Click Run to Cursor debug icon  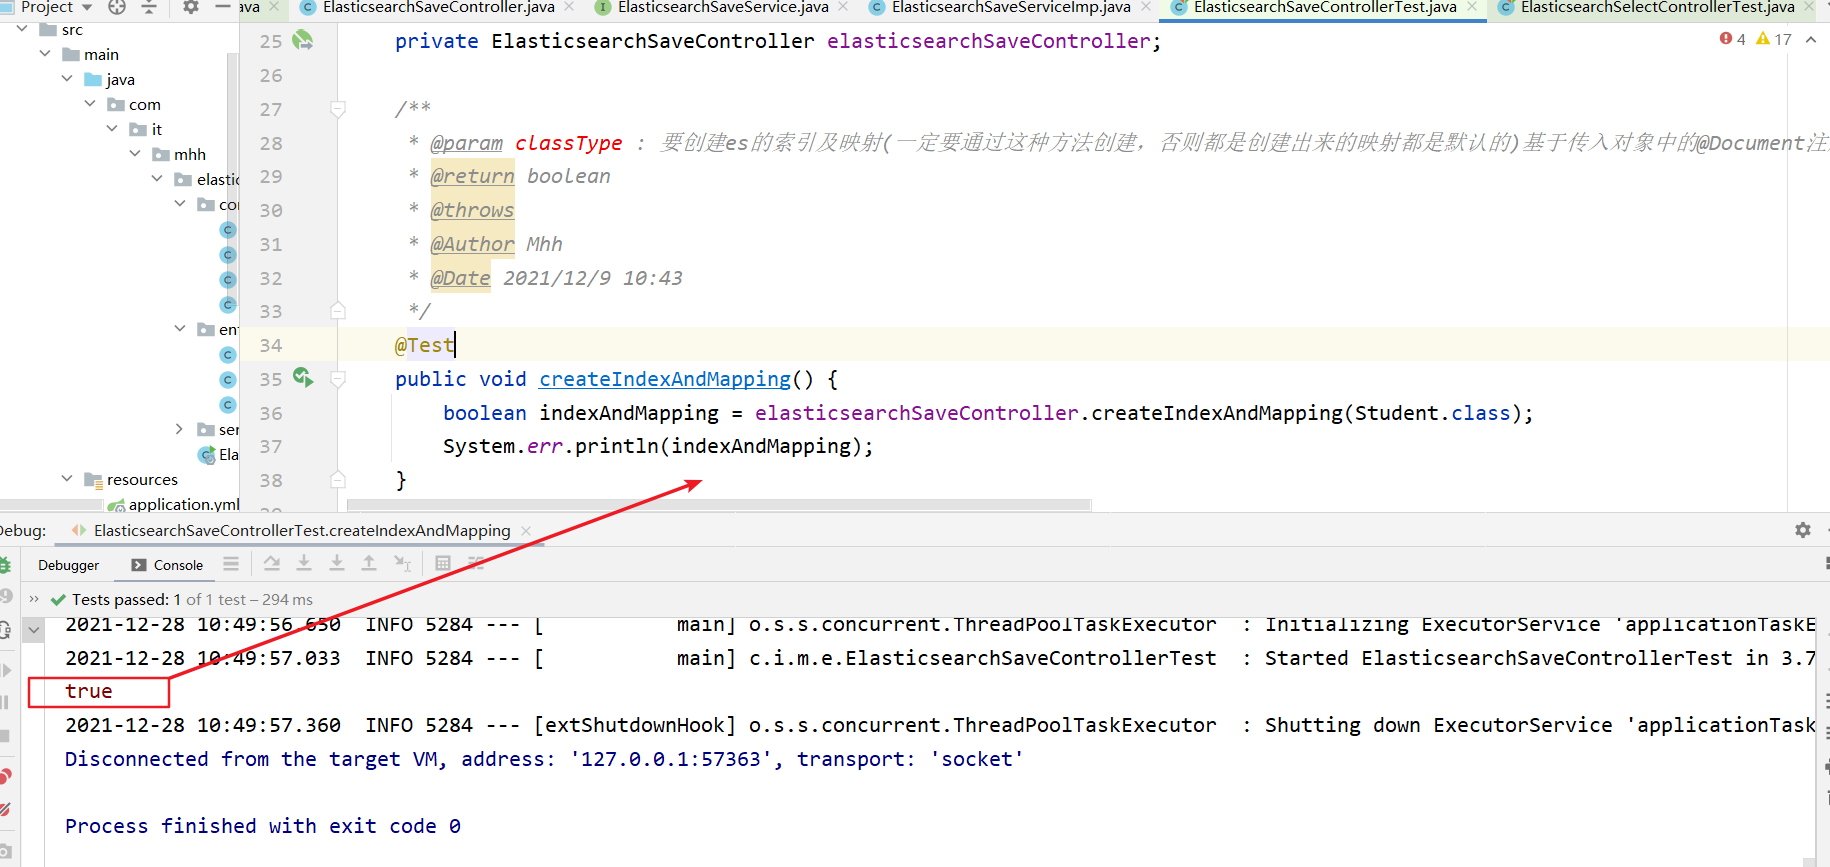point(402,564)
